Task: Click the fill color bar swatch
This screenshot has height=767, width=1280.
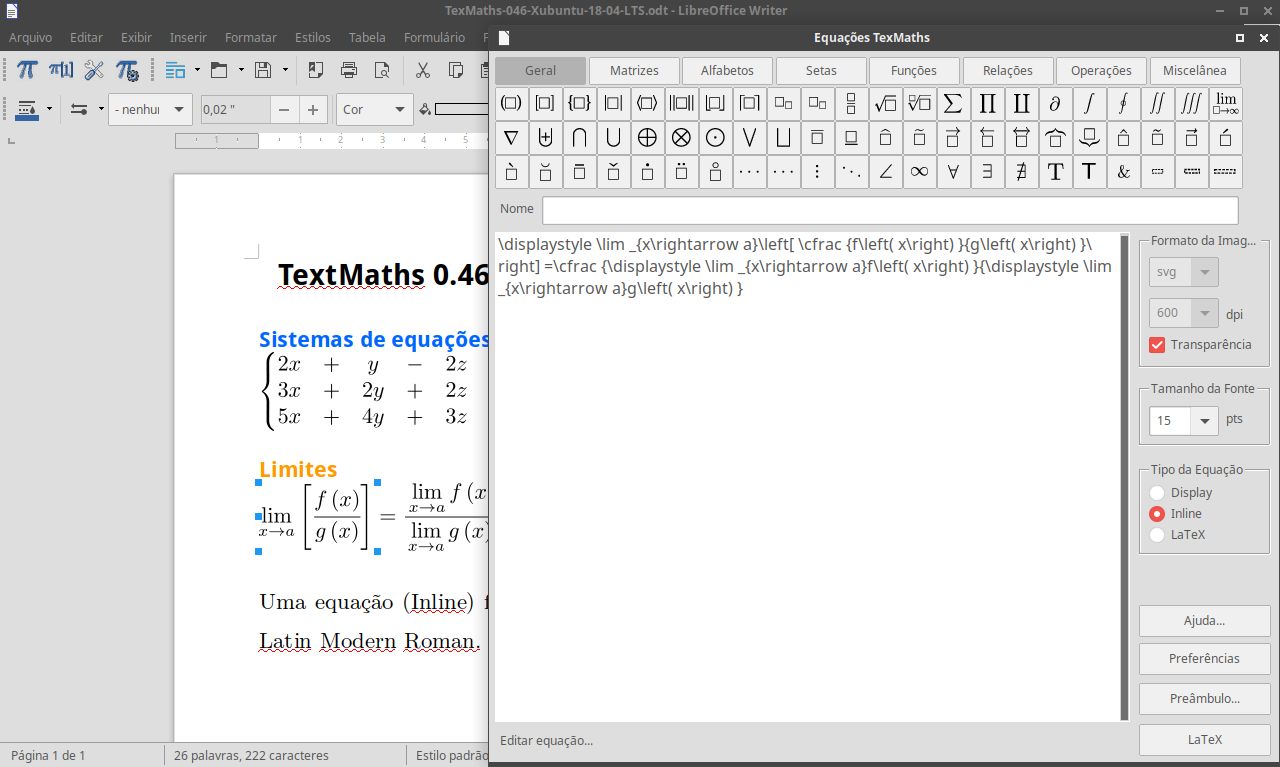Action: [461, 110]
